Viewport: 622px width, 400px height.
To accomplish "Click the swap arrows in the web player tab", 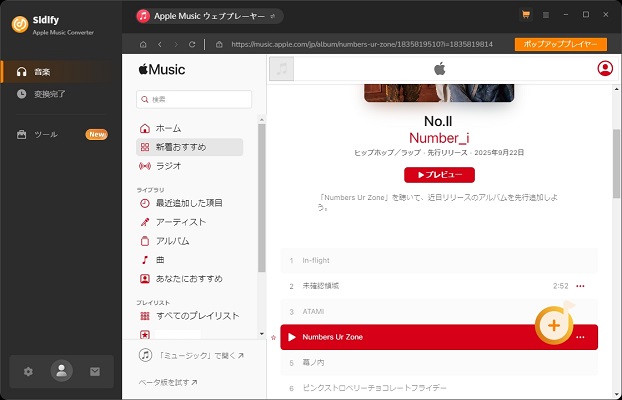I will coord(273,16).
